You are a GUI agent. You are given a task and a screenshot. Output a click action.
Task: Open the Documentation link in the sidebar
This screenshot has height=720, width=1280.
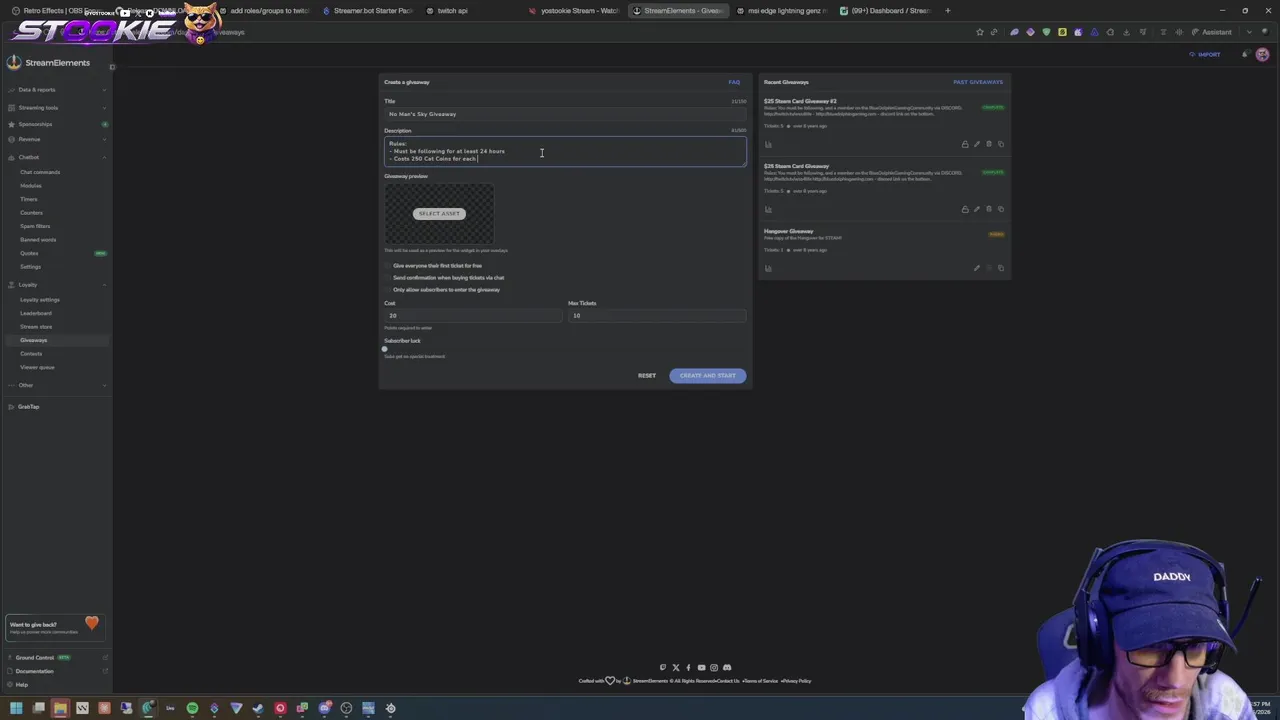[x=56, y=671]
